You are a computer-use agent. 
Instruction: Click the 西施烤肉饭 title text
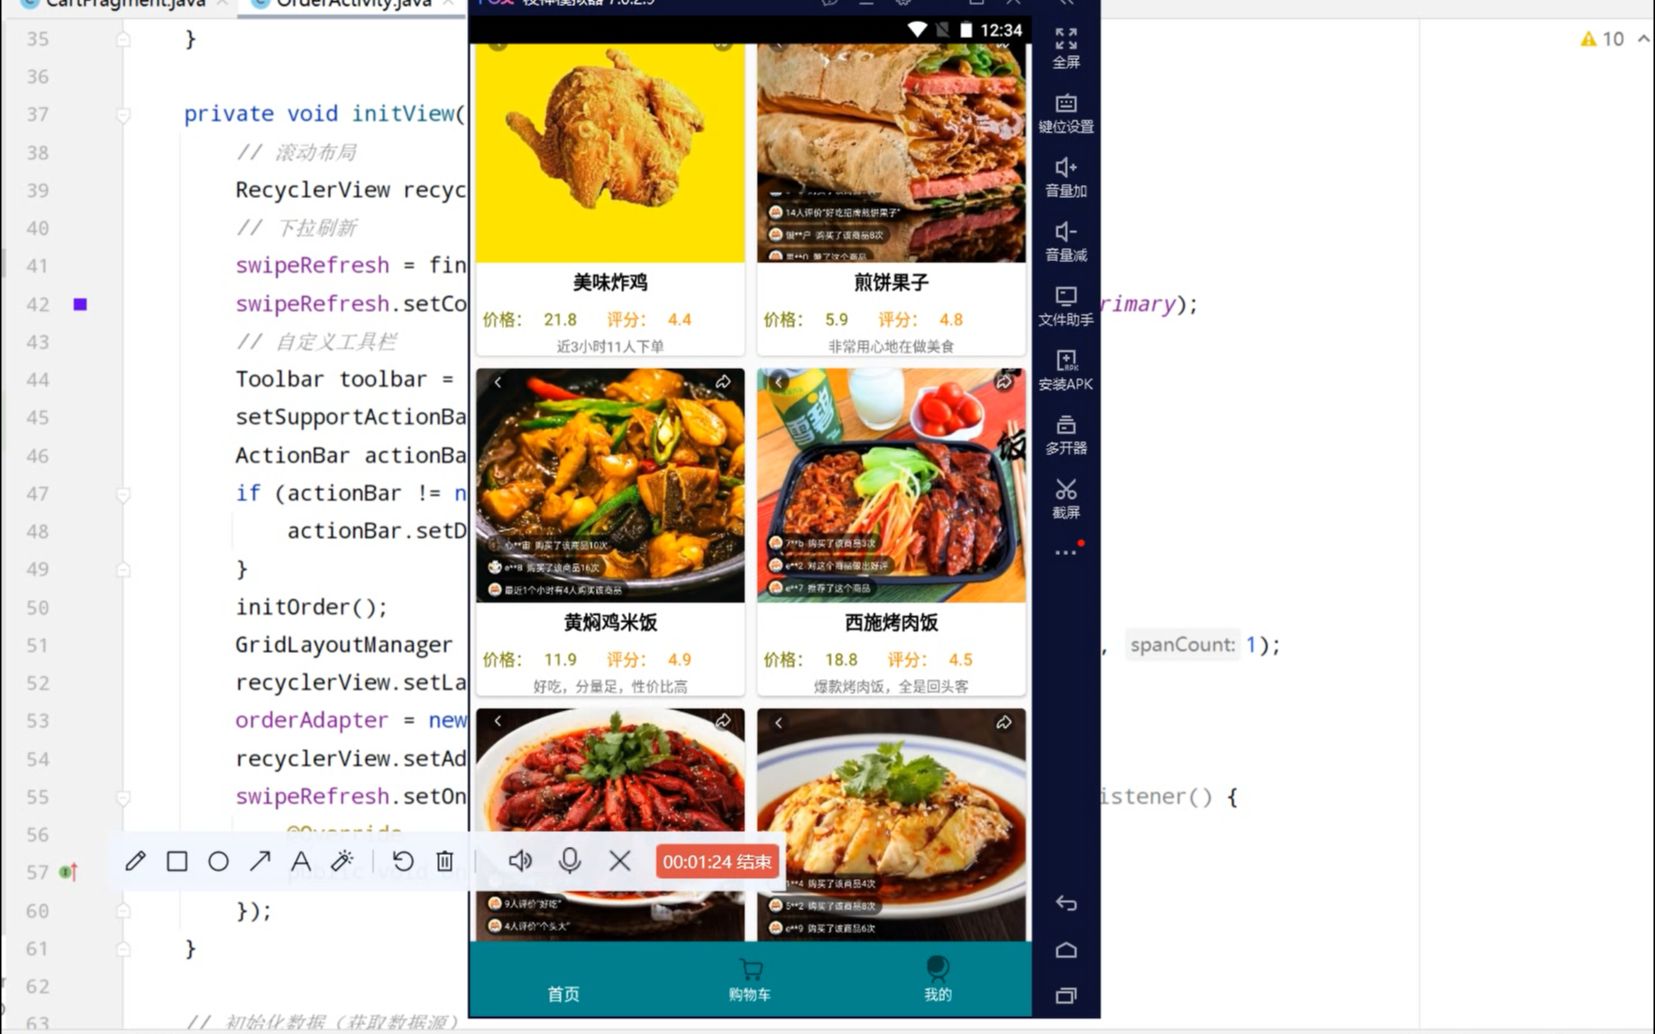(x=891, y=622)
